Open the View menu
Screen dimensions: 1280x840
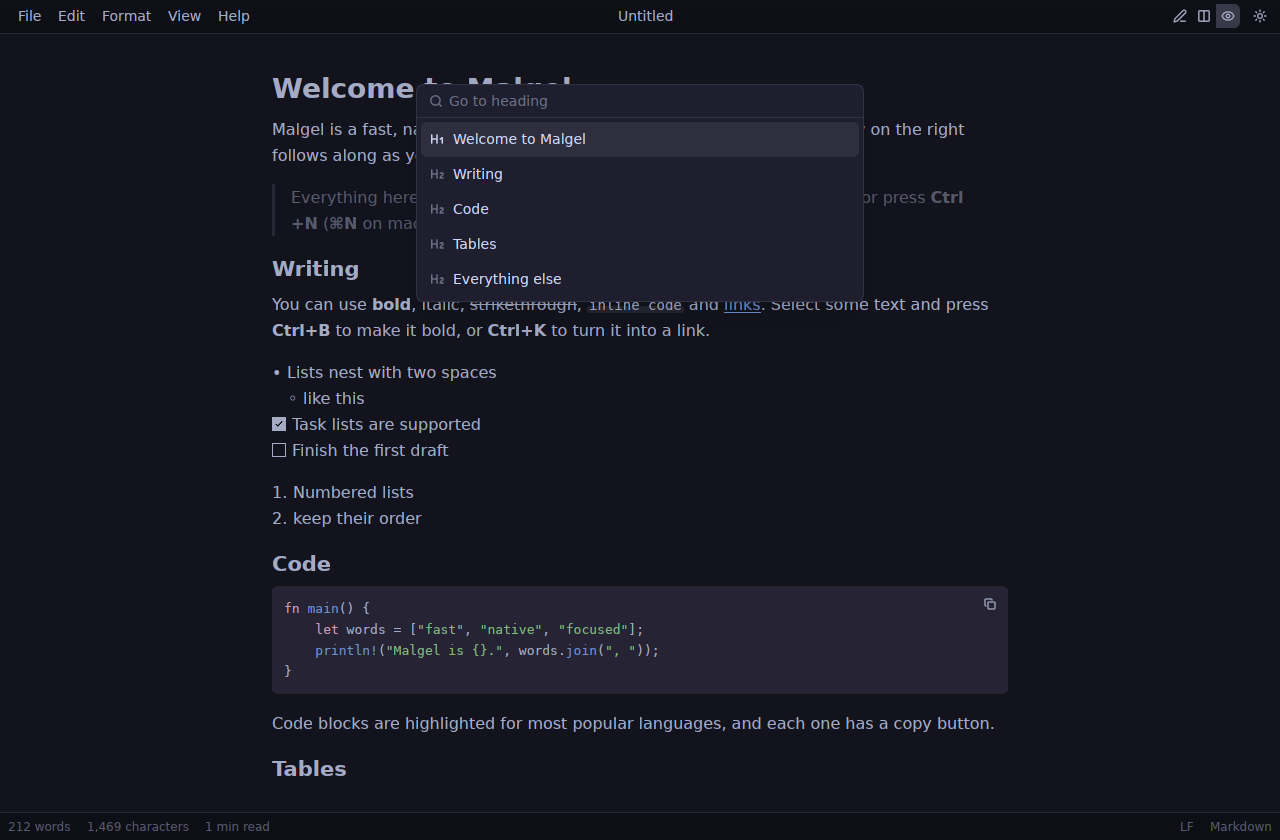(x=184, y=16)
